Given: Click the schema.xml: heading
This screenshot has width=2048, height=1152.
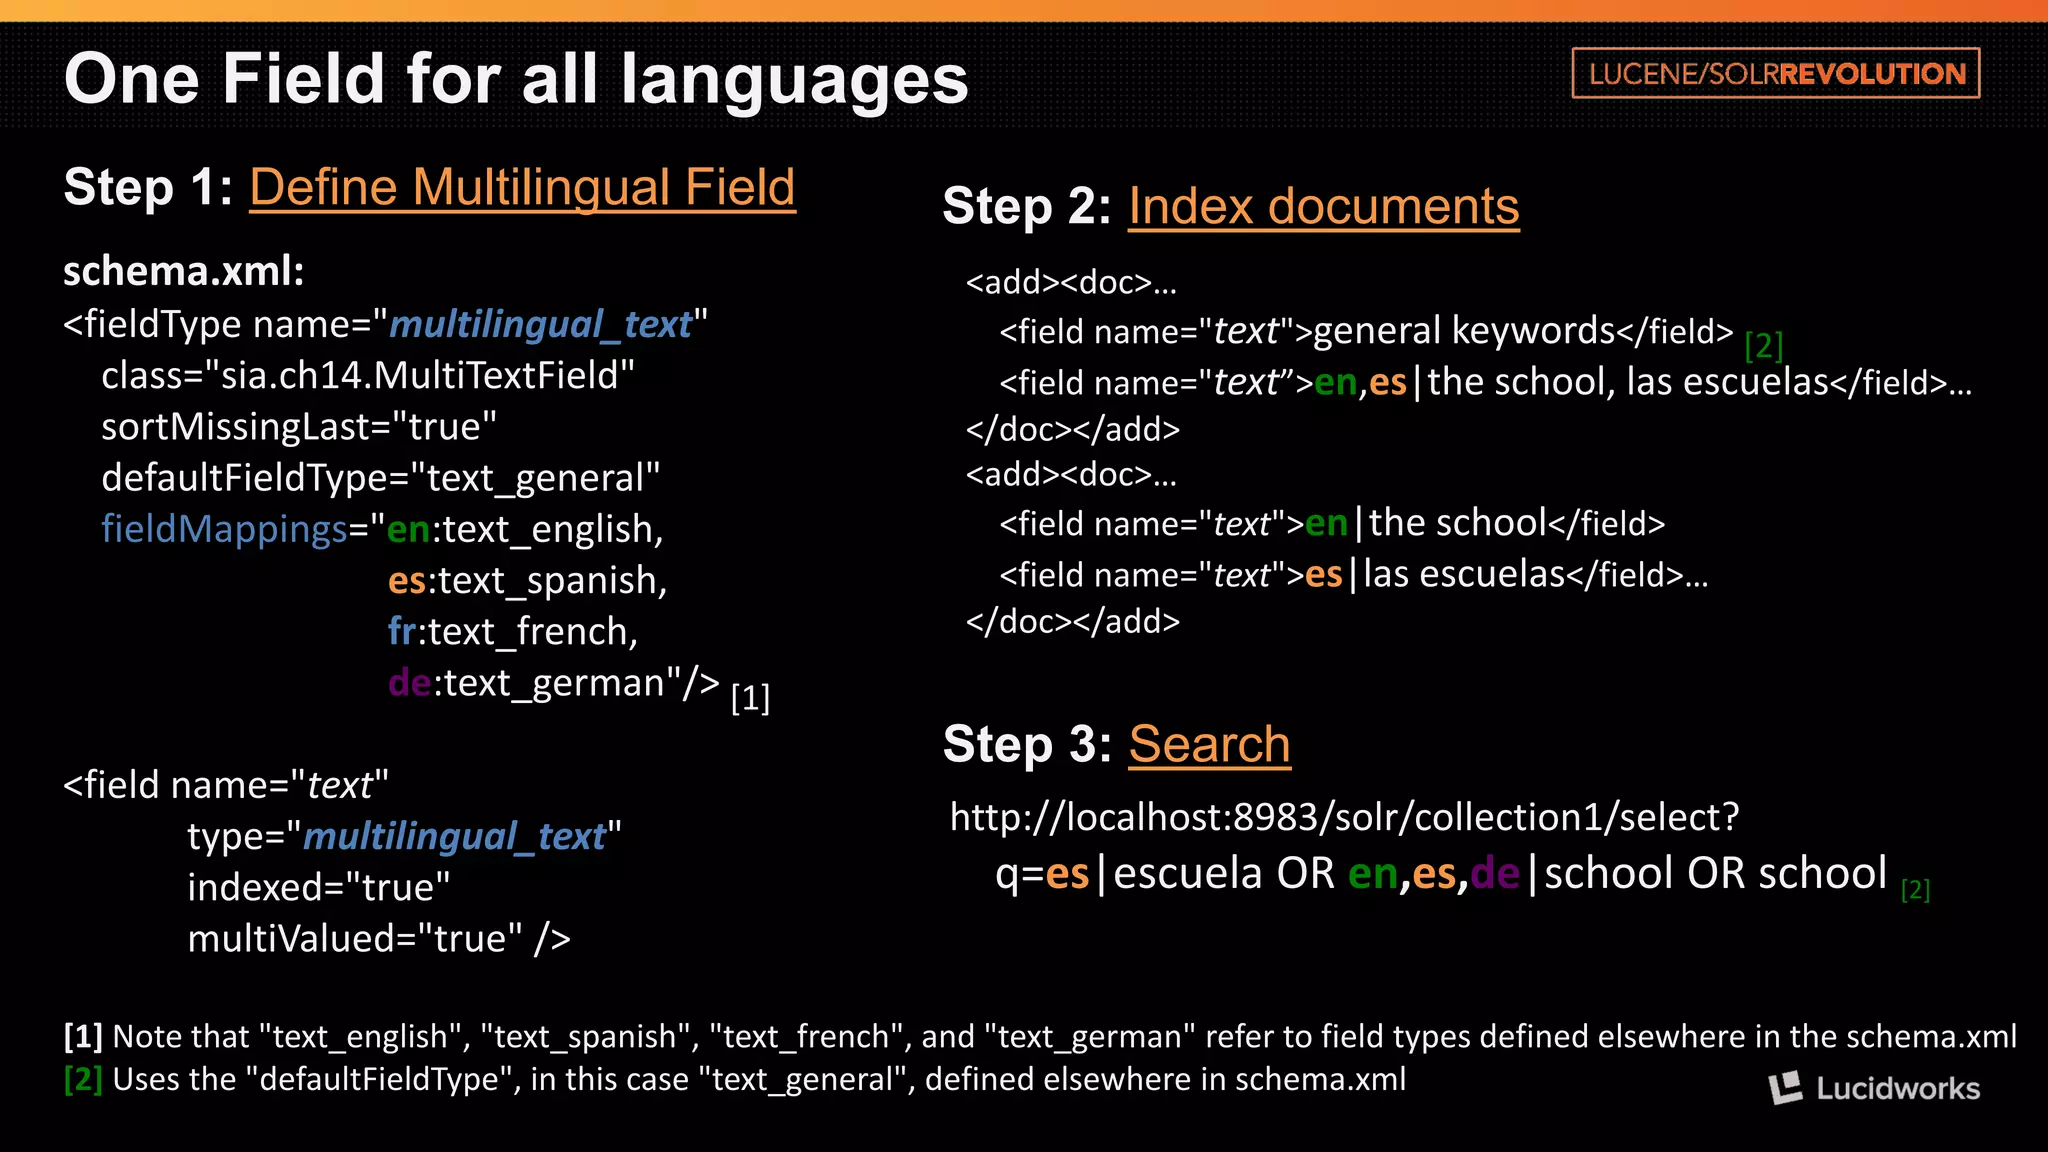Looking at the screenshot, I should [184, 271].
